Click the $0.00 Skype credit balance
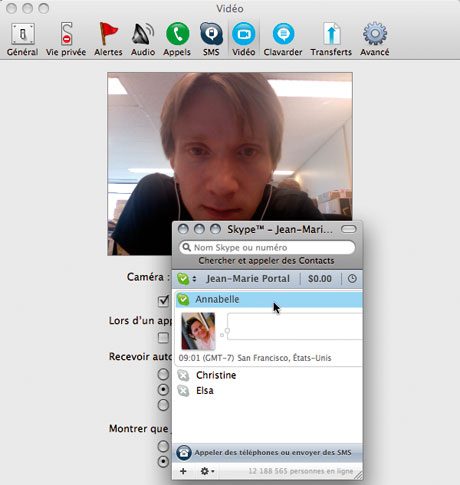This screenshot has height=485, width=460. tap(320, 279)
